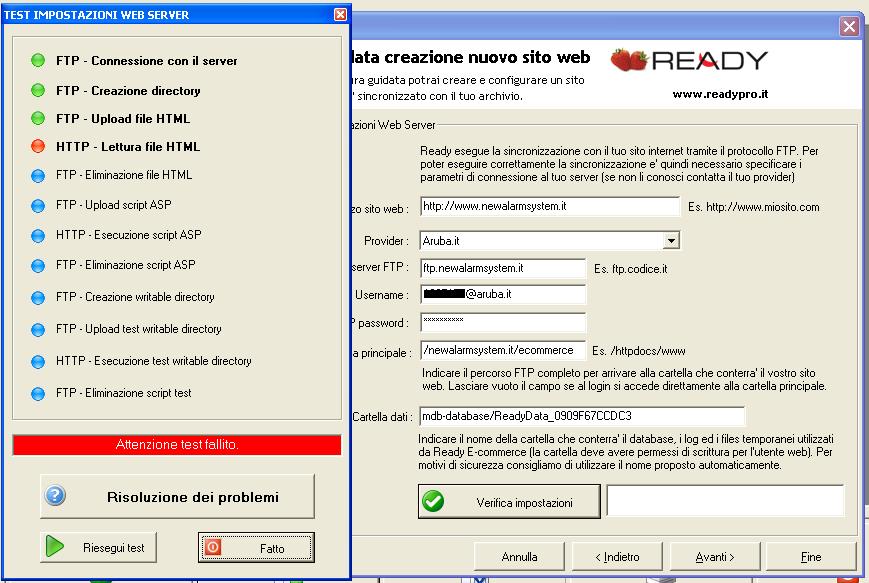
Task: Click text HTTP - Esecuzione script ASP
Action: [x=129, y=235]
